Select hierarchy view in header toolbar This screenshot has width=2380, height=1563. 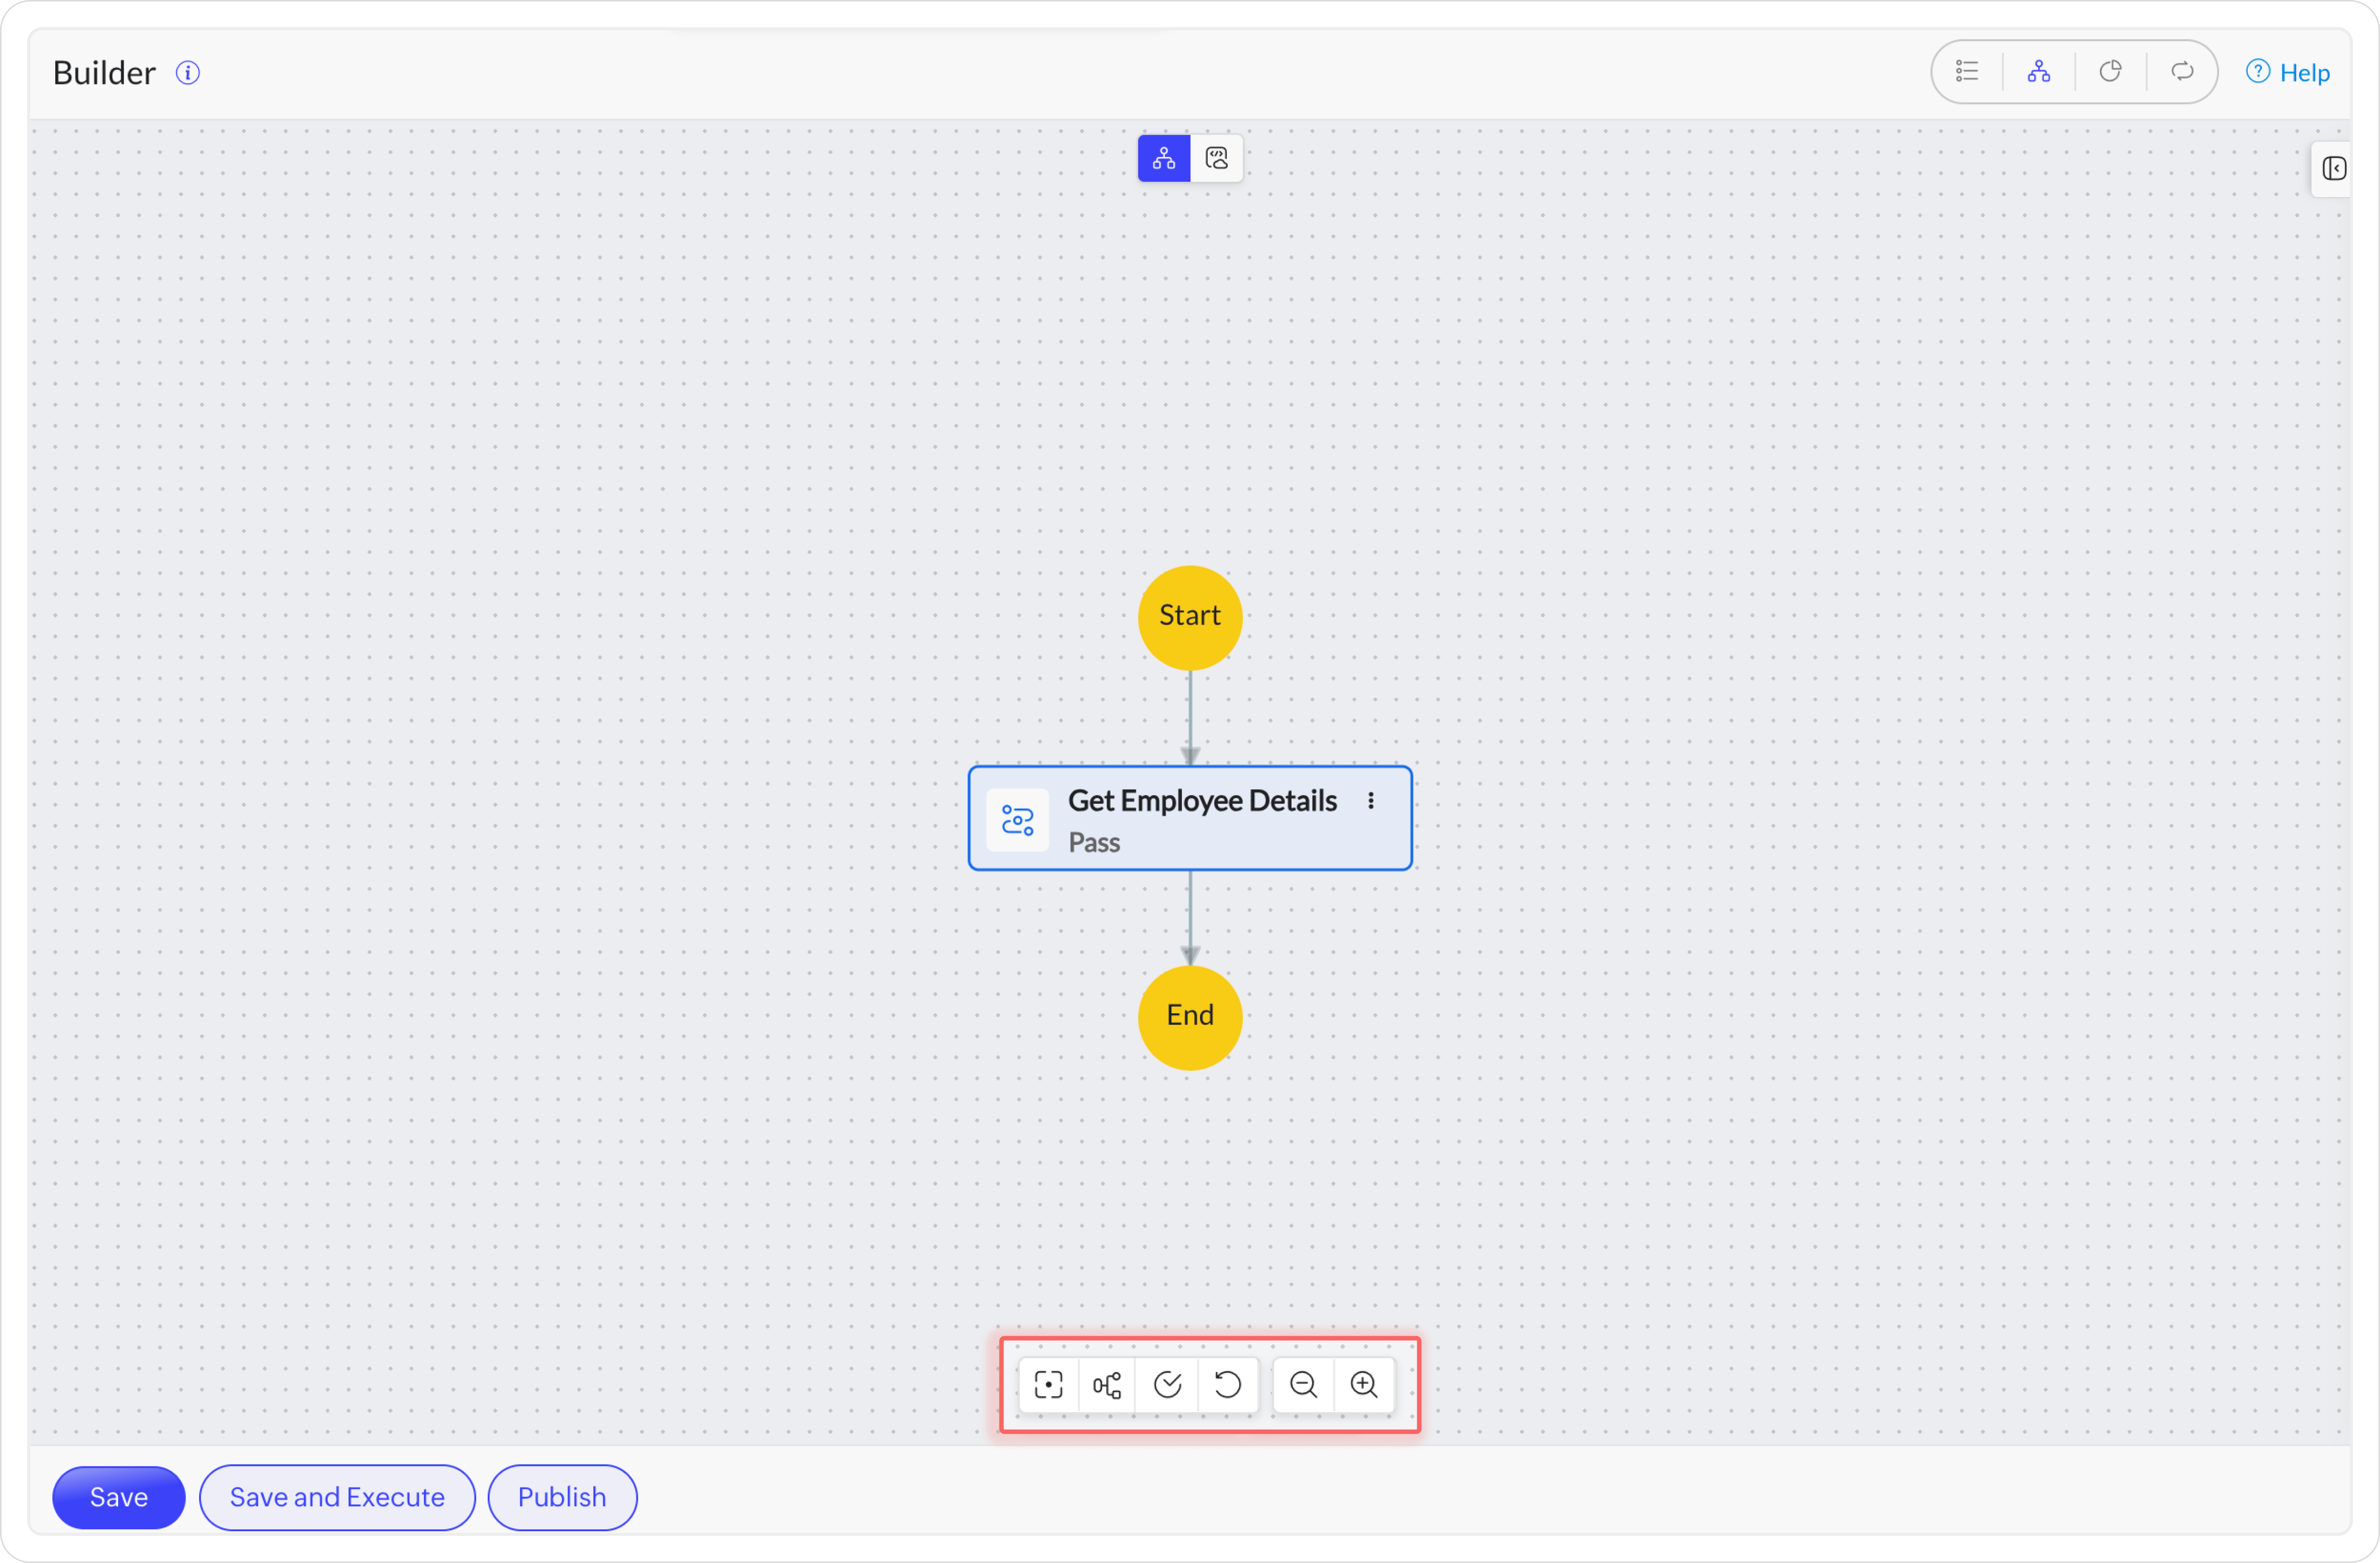tap(2039, 72)
